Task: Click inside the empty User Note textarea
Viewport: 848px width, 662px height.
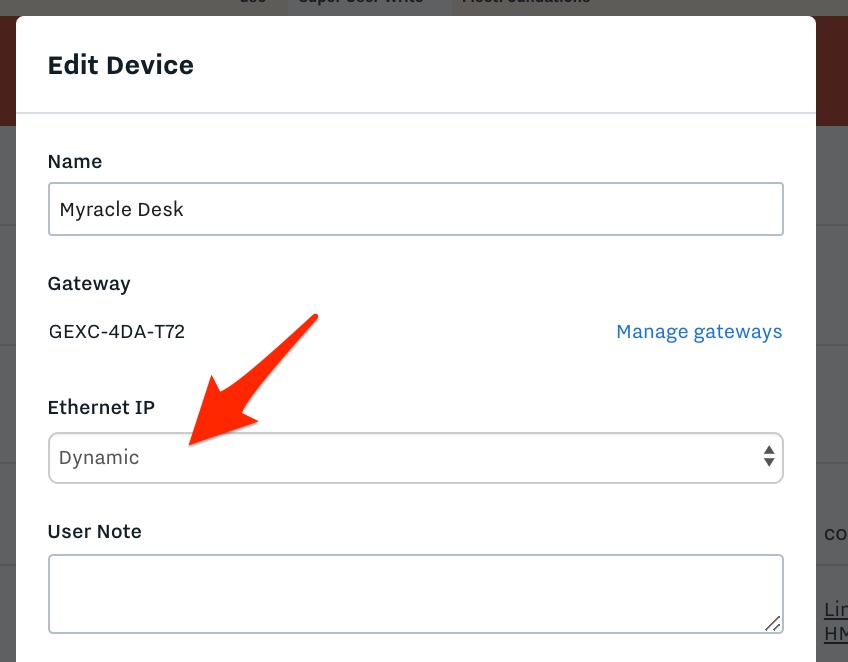Action: point(415,594)
